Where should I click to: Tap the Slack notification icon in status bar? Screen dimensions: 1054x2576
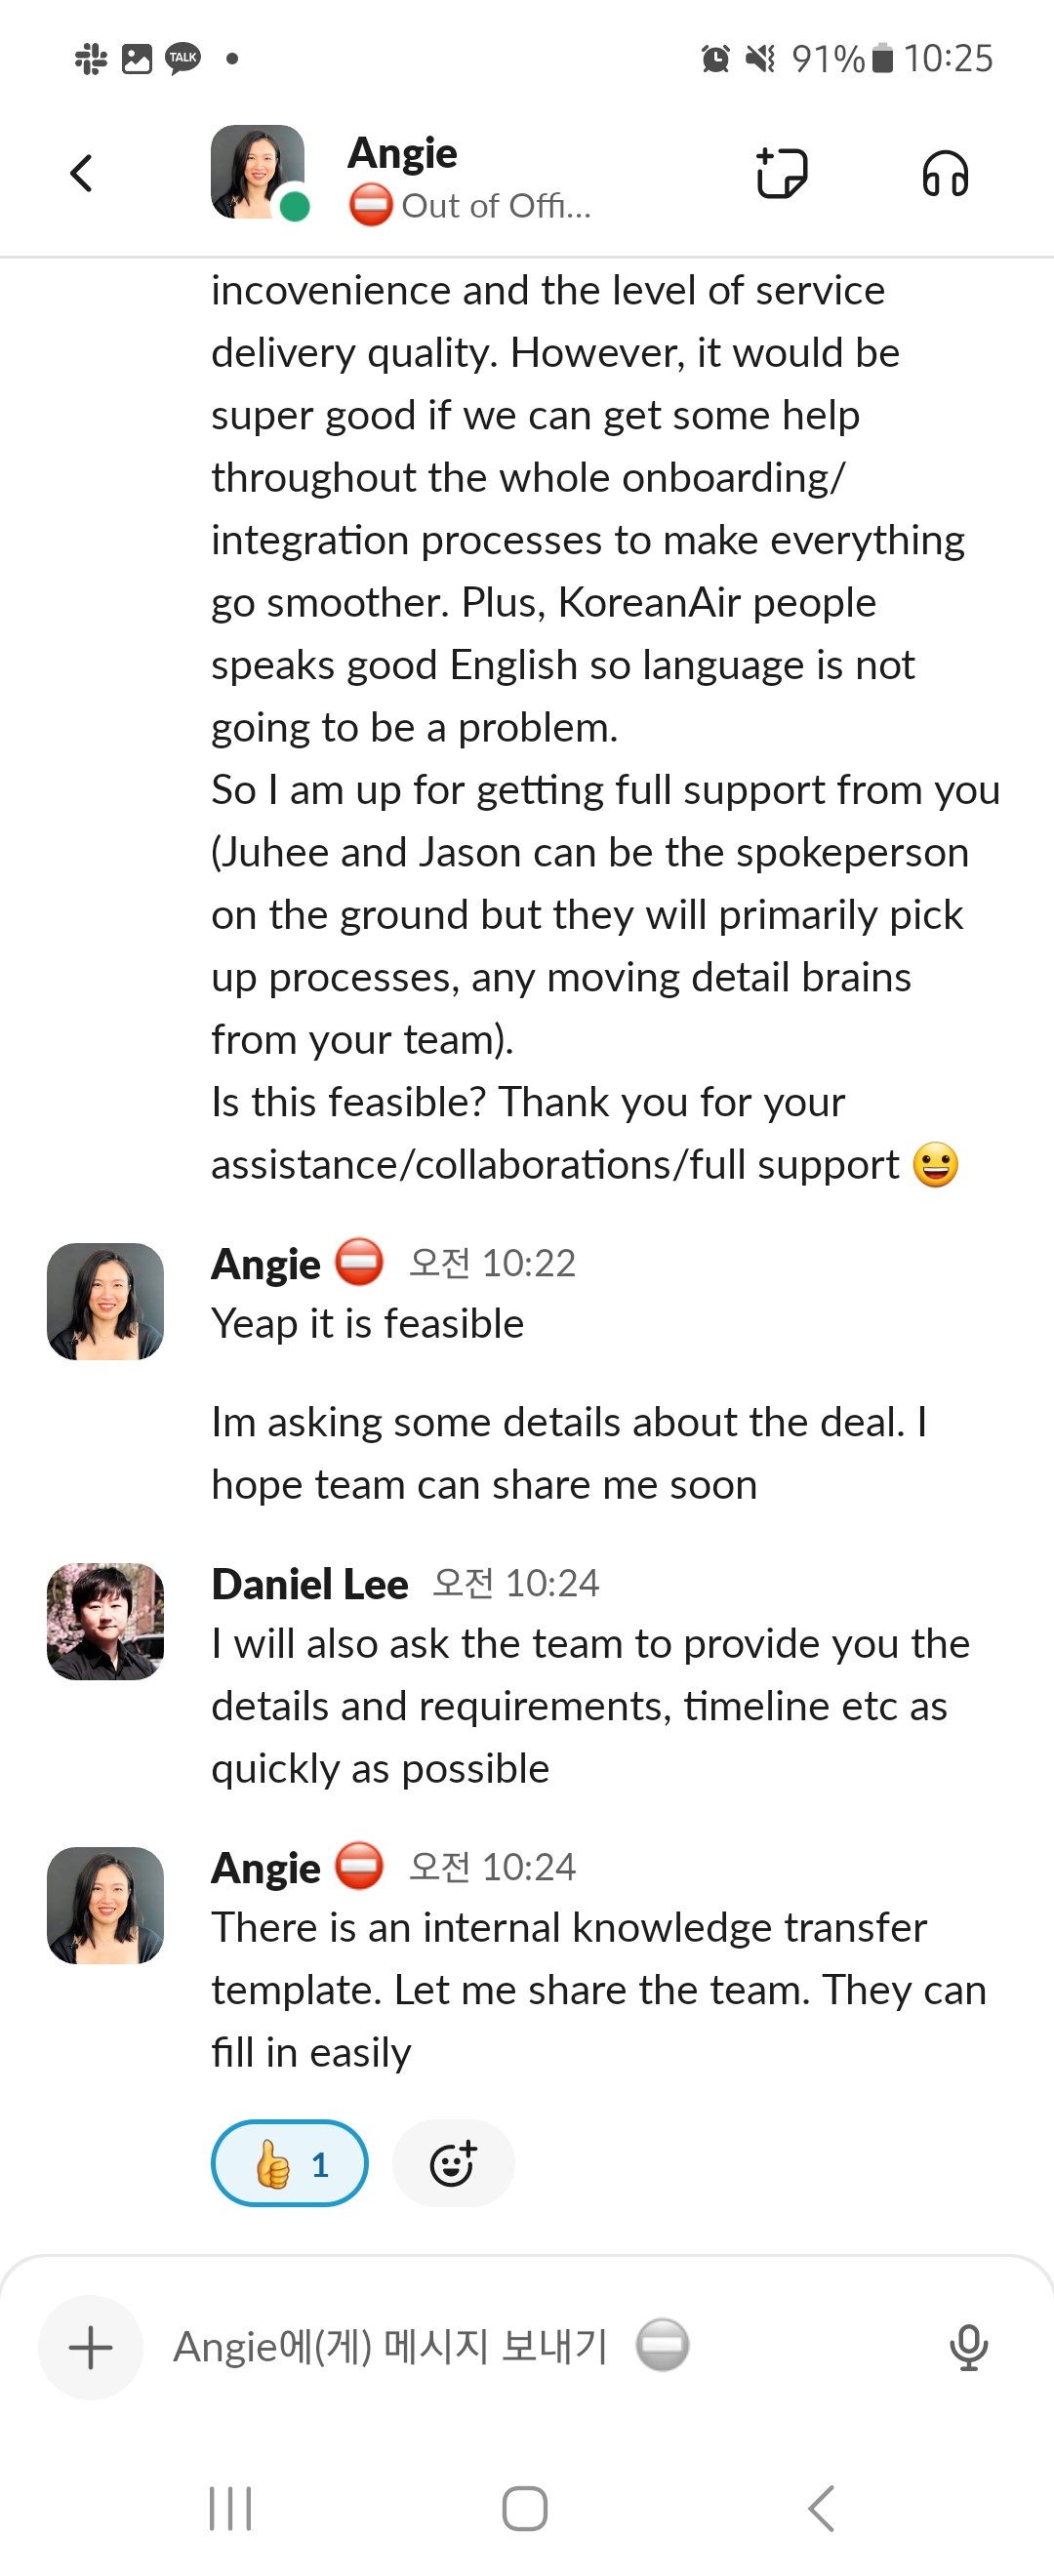coord(91,59)
